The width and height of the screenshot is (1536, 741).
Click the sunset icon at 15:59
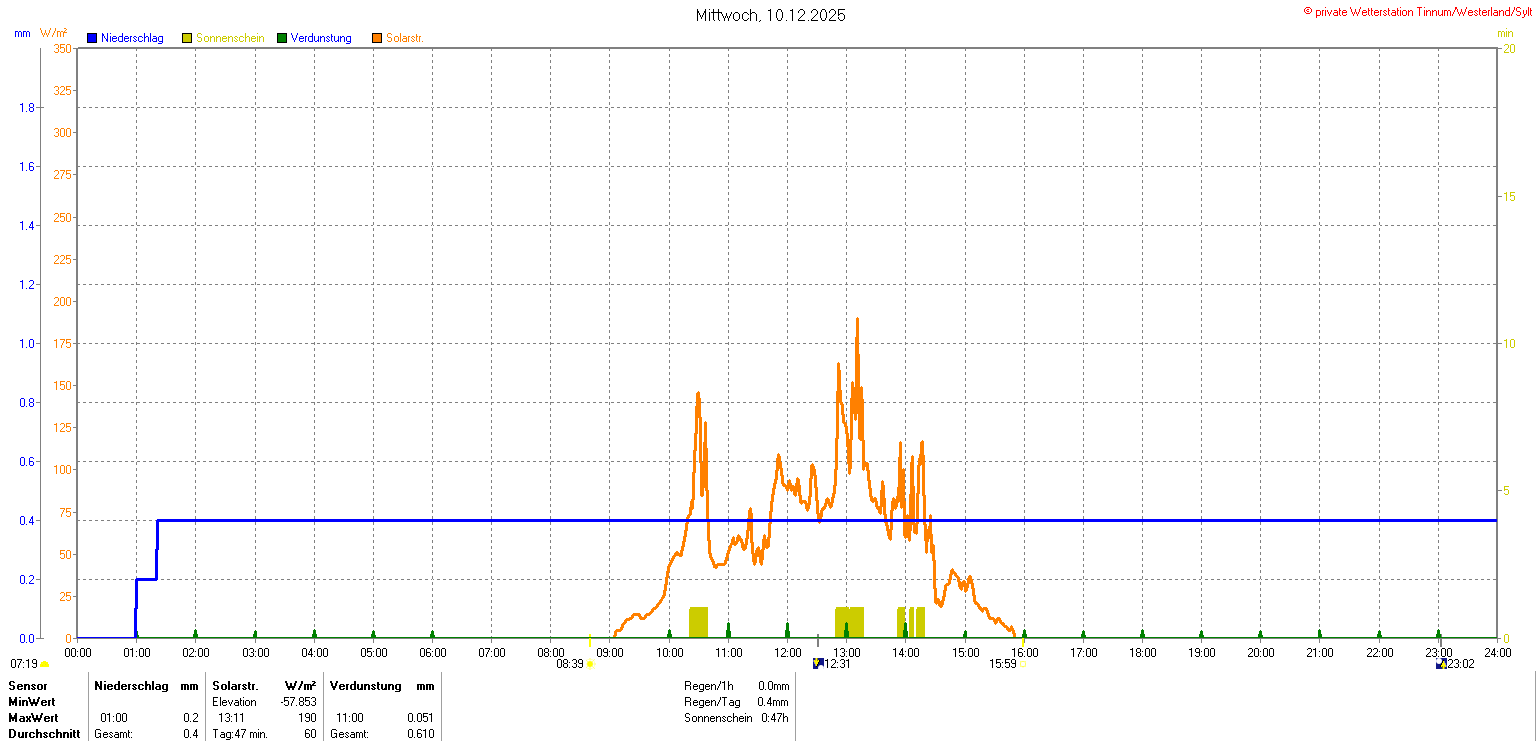[x=1021, y=664]
